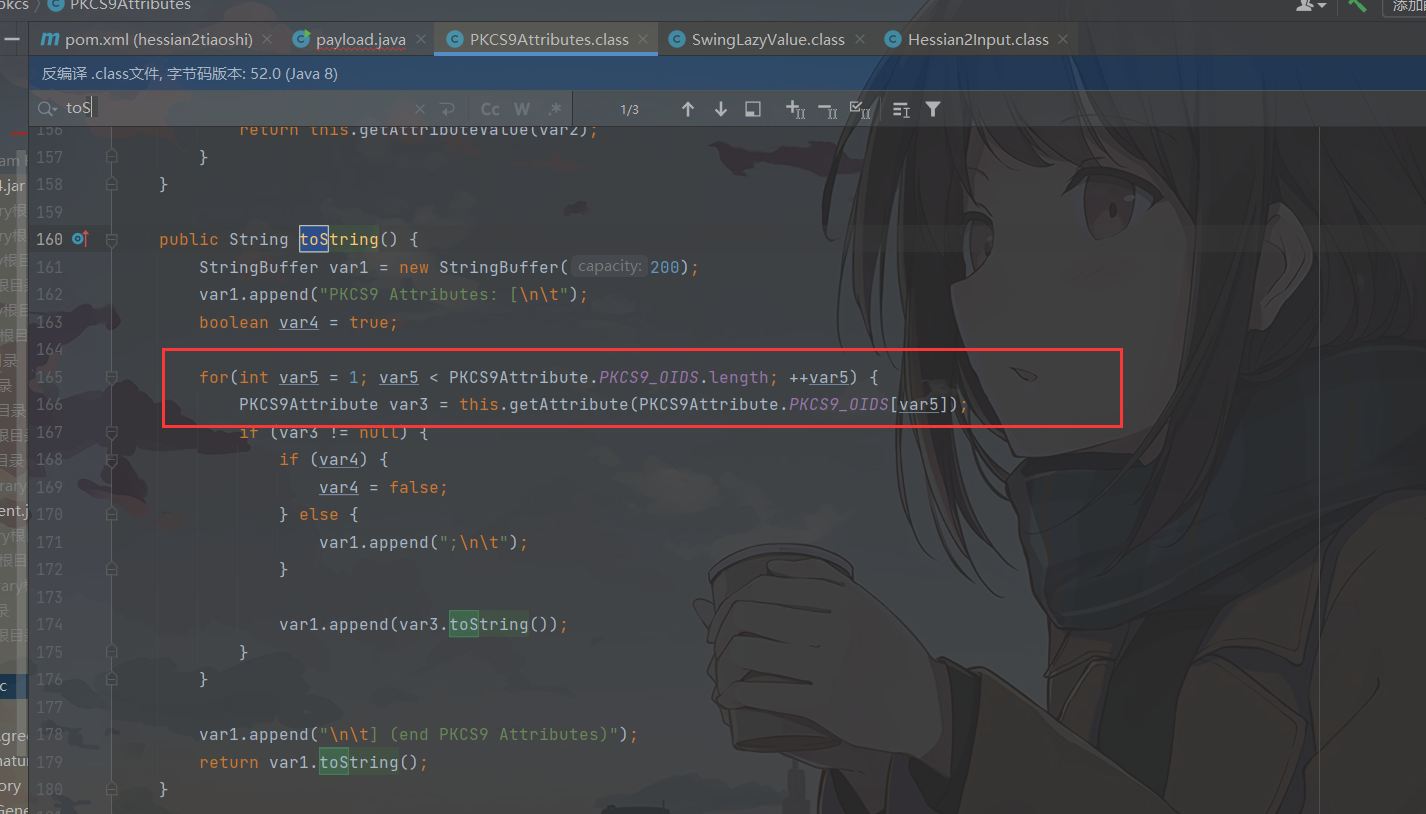Click the fold end marker at line 175
Screen dimensions: 1426x814
(x=112, y=652)
